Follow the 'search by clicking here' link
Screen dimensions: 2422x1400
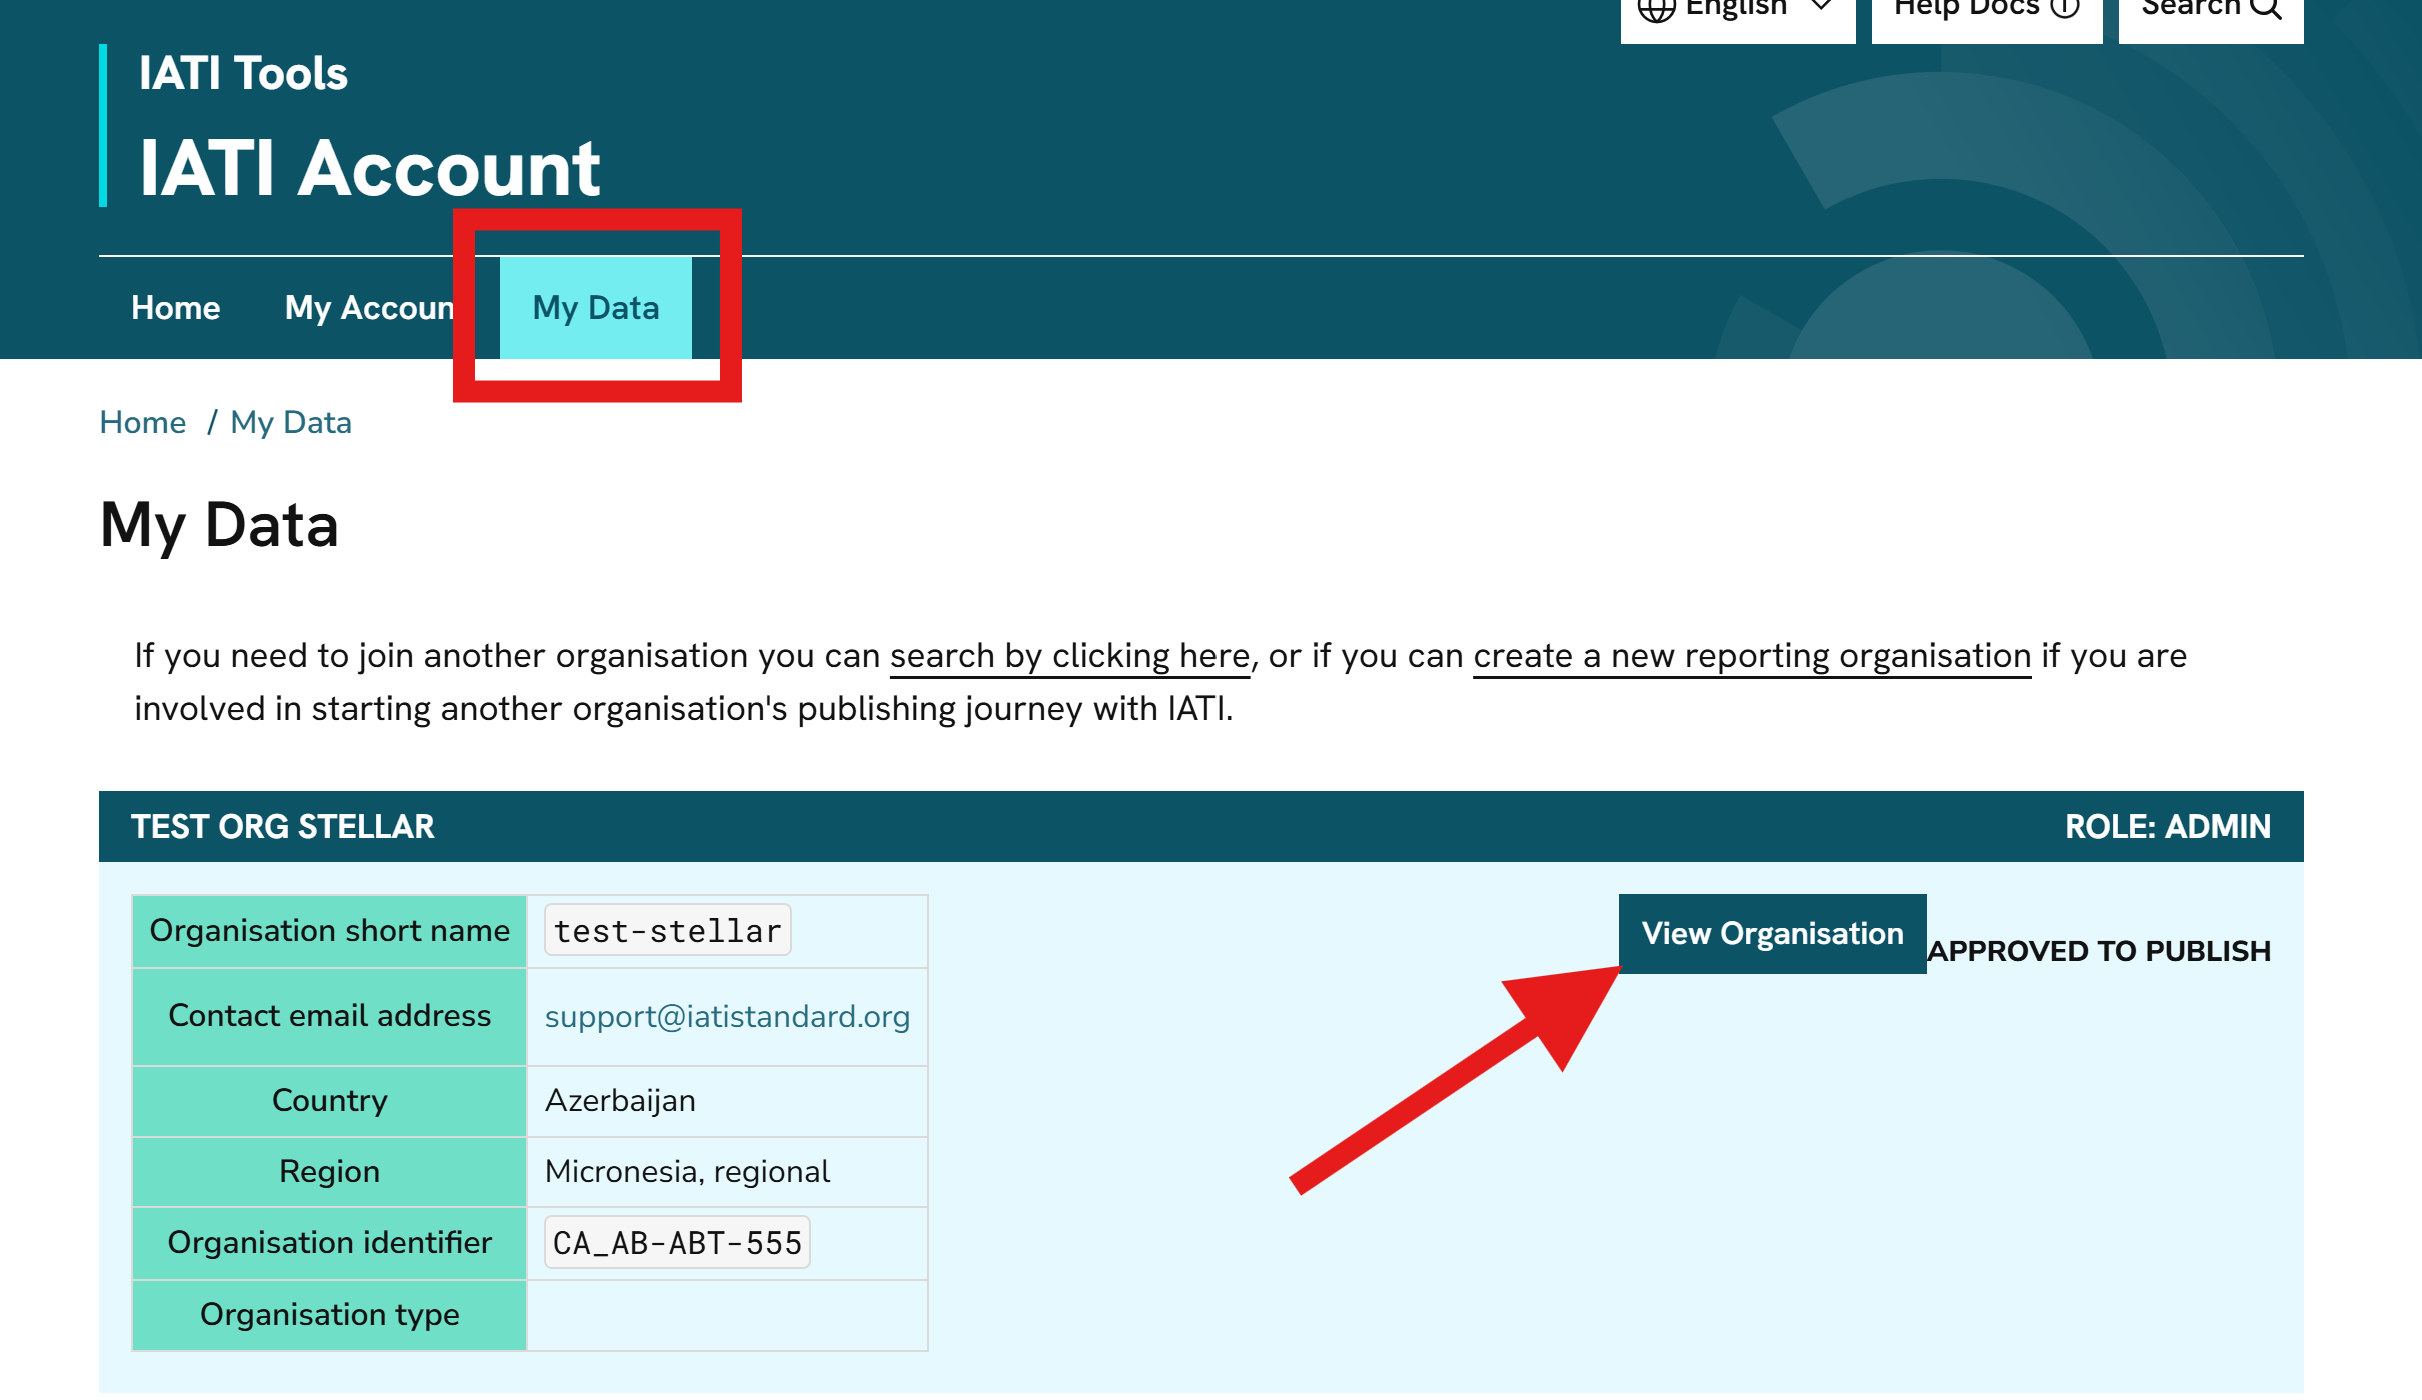(1069, 656)
